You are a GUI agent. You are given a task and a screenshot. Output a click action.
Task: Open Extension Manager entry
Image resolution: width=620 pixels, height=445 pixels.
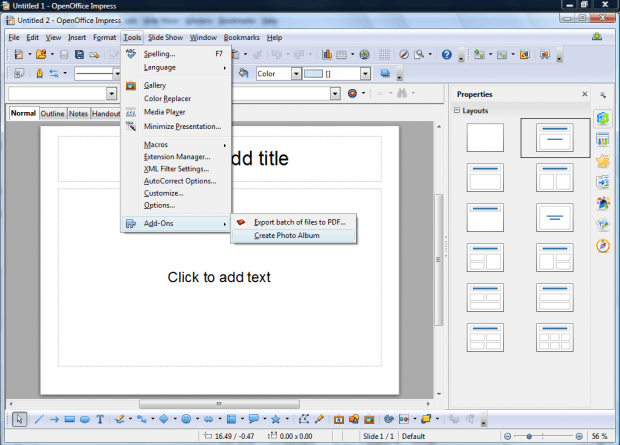click(x=176, y=157)
